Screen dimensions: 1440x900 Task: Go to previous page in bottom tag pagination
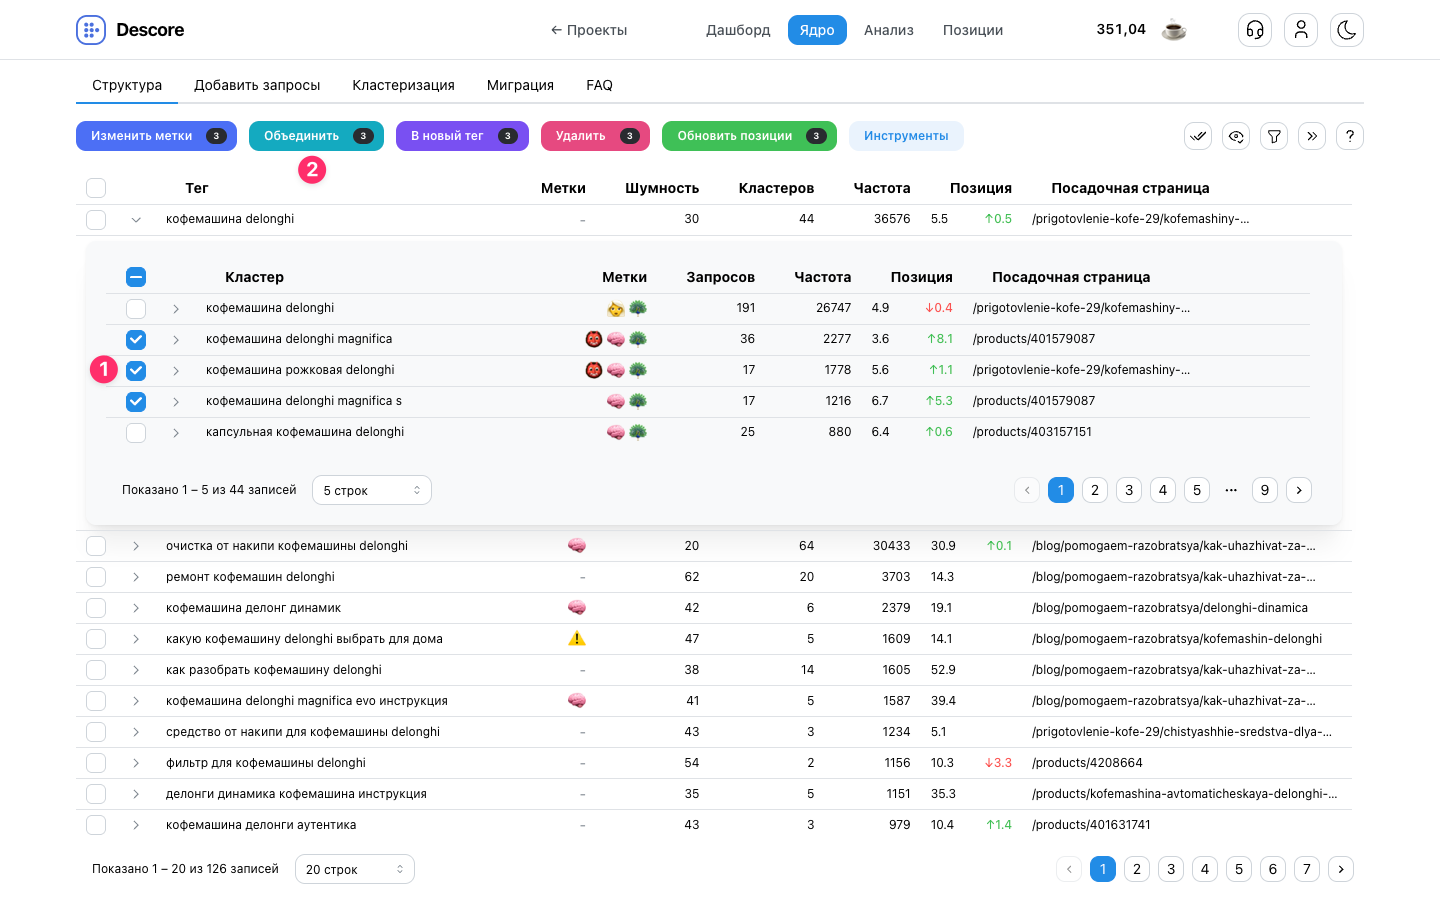1069,869
